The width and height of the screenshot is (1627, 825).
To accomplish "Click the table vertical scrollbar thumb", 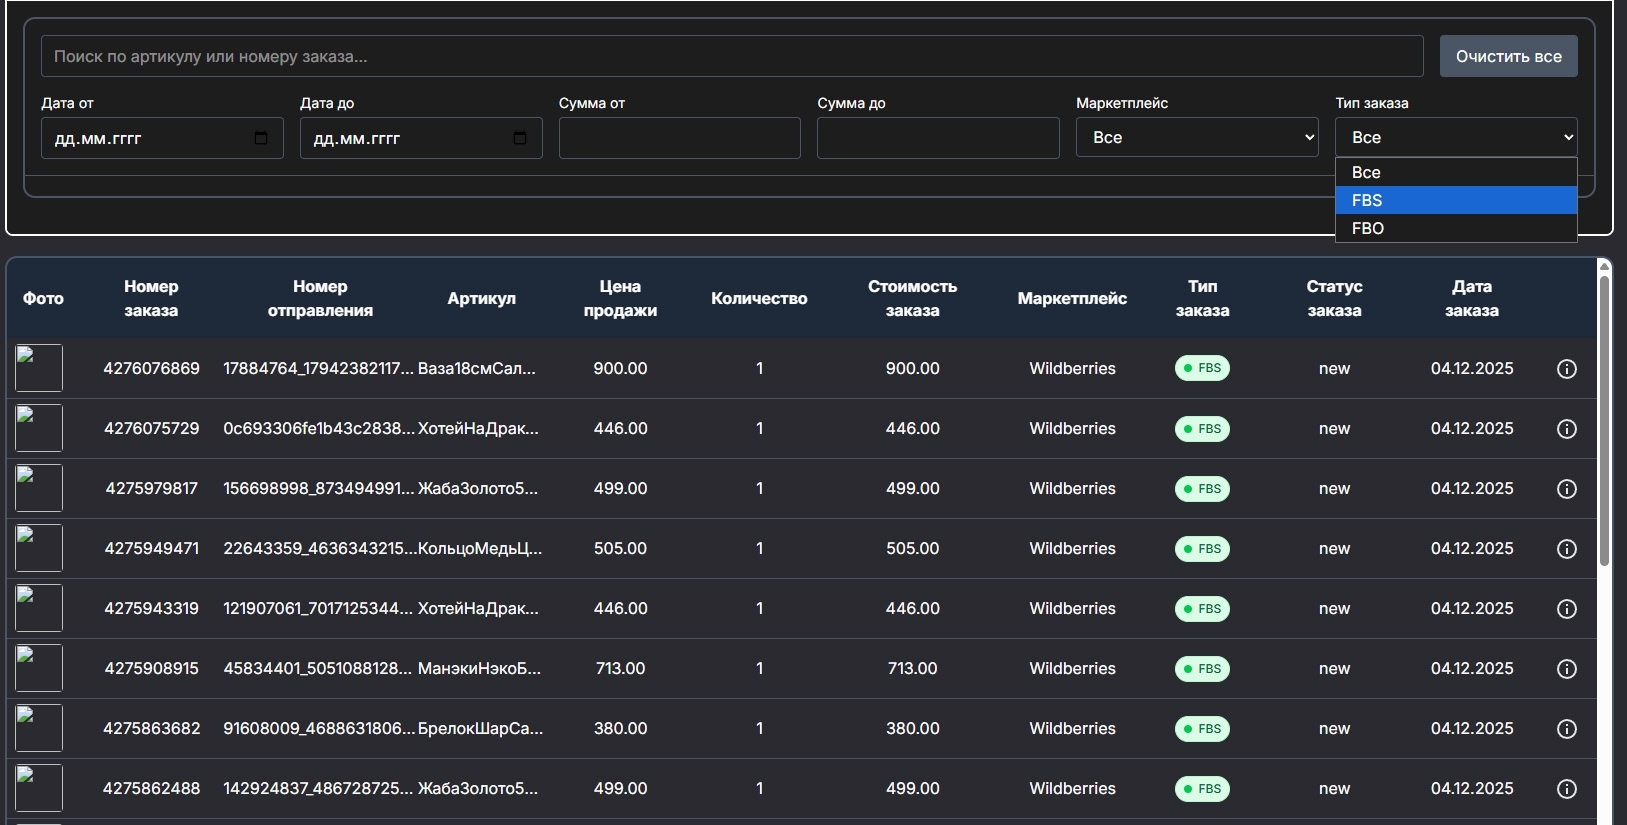I will (1604, 420).
